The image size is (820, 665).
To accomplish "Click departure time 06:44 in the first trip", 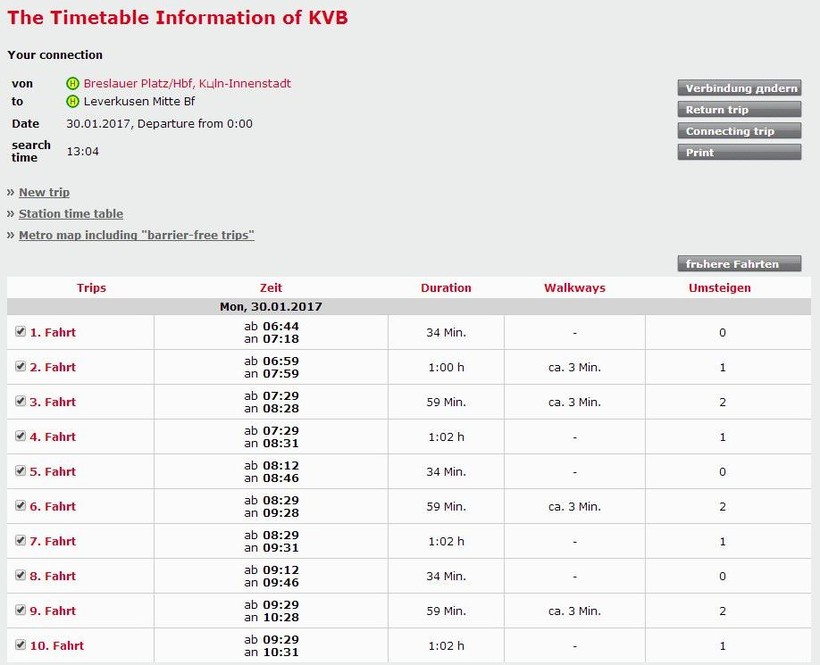I will click(x=281, y=326).
